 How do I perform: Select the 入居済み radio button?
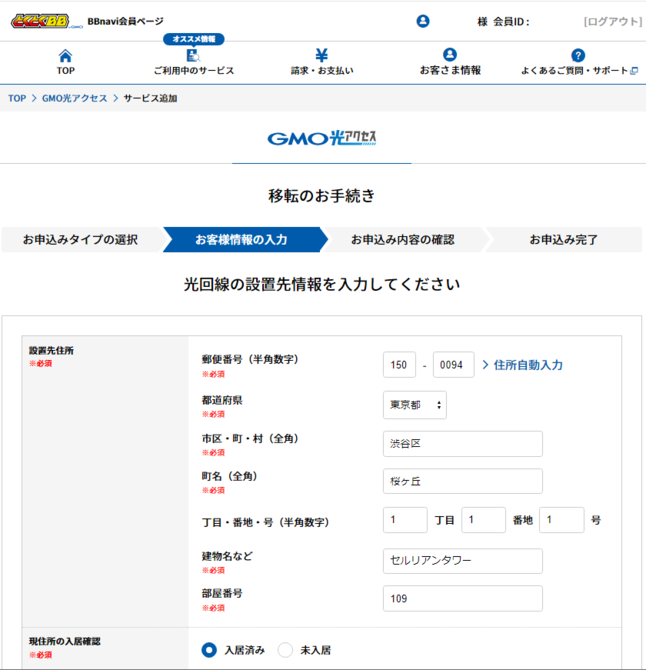209,650
